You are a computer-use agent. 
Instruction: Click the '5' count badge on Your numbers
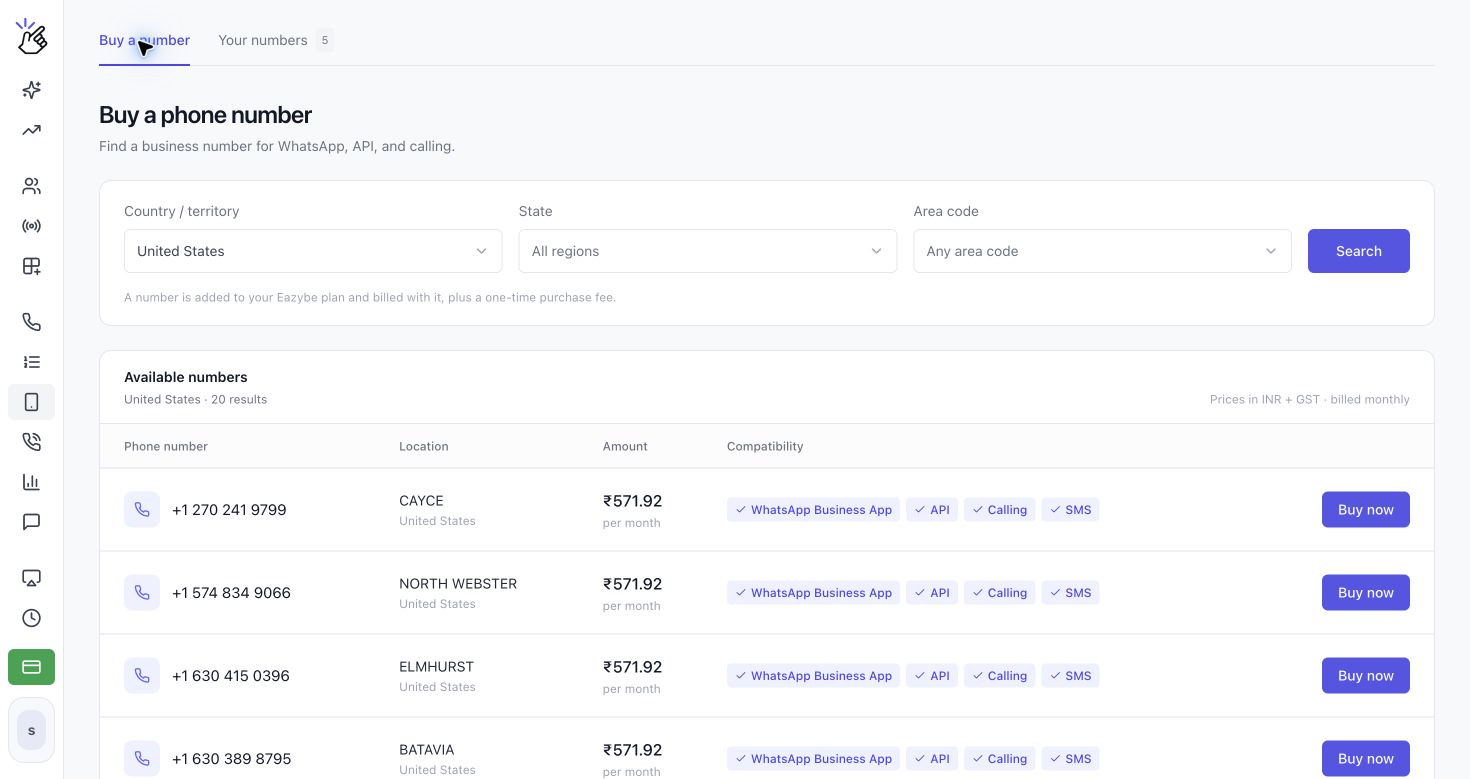[324, 41]
